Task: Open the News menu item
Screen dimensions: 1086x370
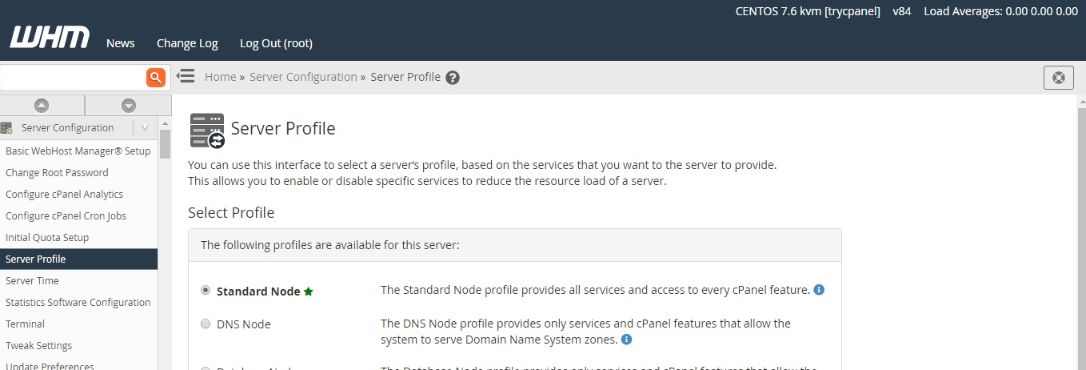Action: [x=121, y=43]
